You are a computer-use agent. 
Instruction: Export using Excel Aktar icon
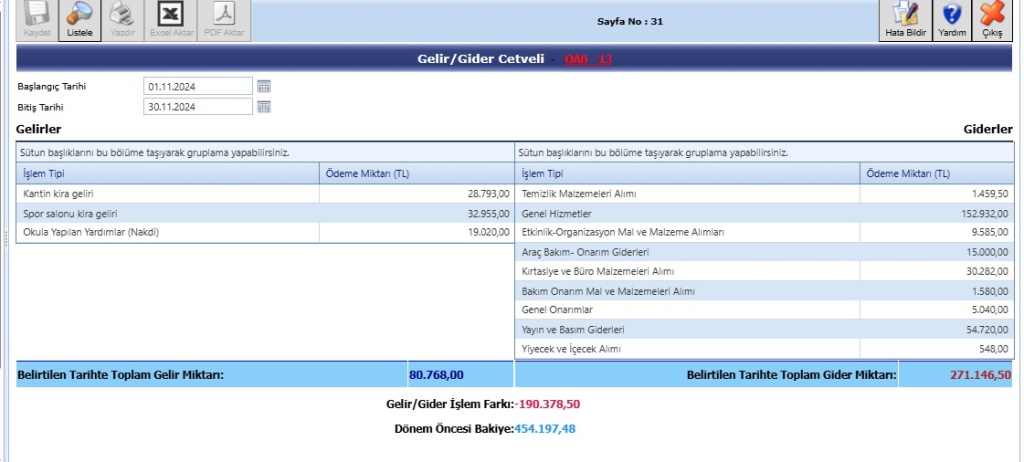(171, 15)
